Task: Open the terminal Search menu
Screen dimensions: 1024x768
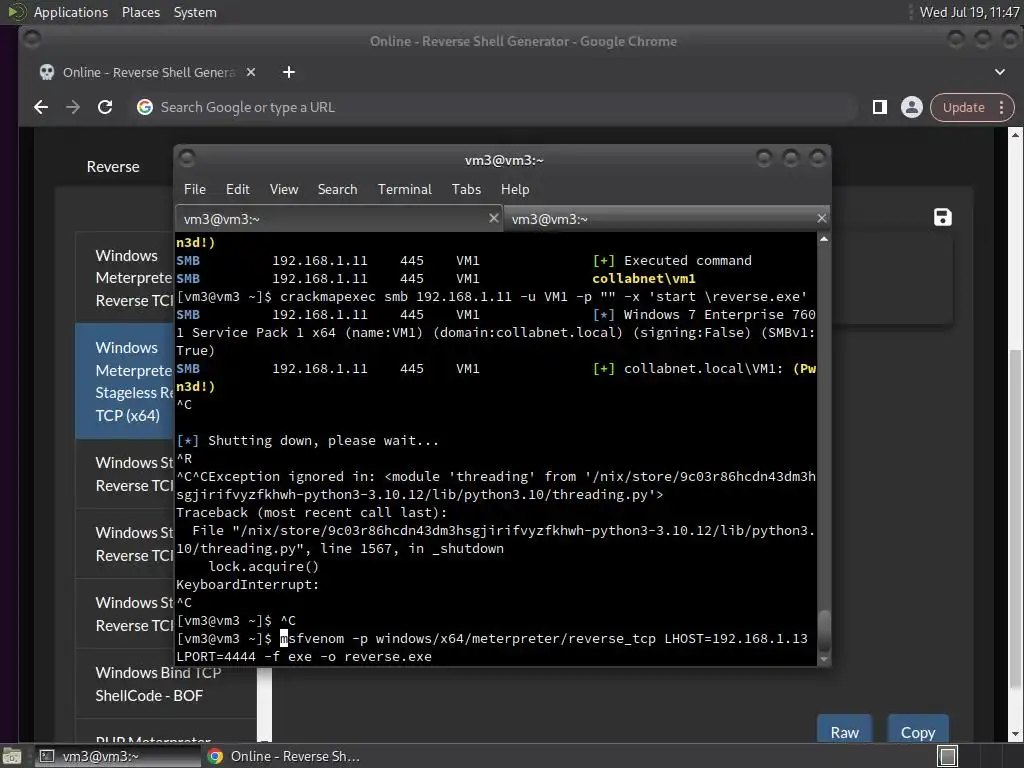Action: pyautogui.click(x=337, y=189)
